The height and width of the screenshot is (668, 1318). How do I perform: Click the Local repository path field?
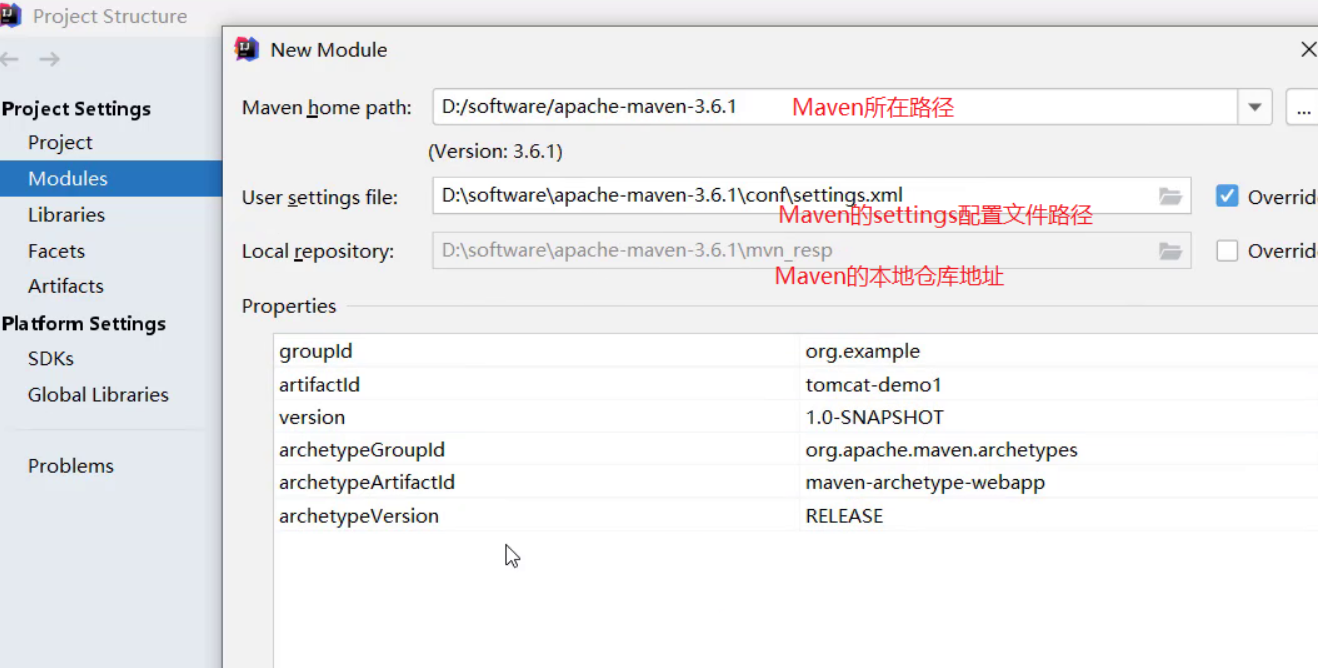(812, 251)
